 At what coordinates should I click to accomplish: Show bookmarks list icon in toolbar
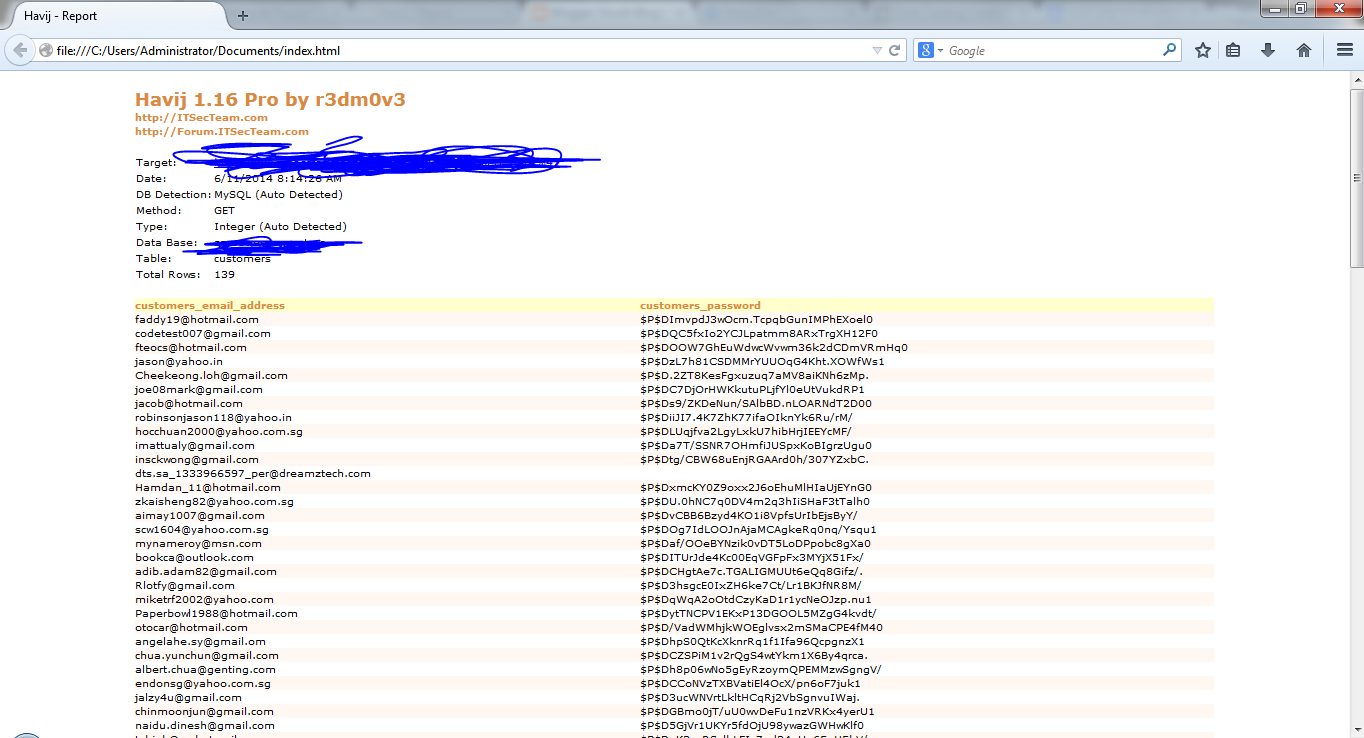[x=1234, y=50]
